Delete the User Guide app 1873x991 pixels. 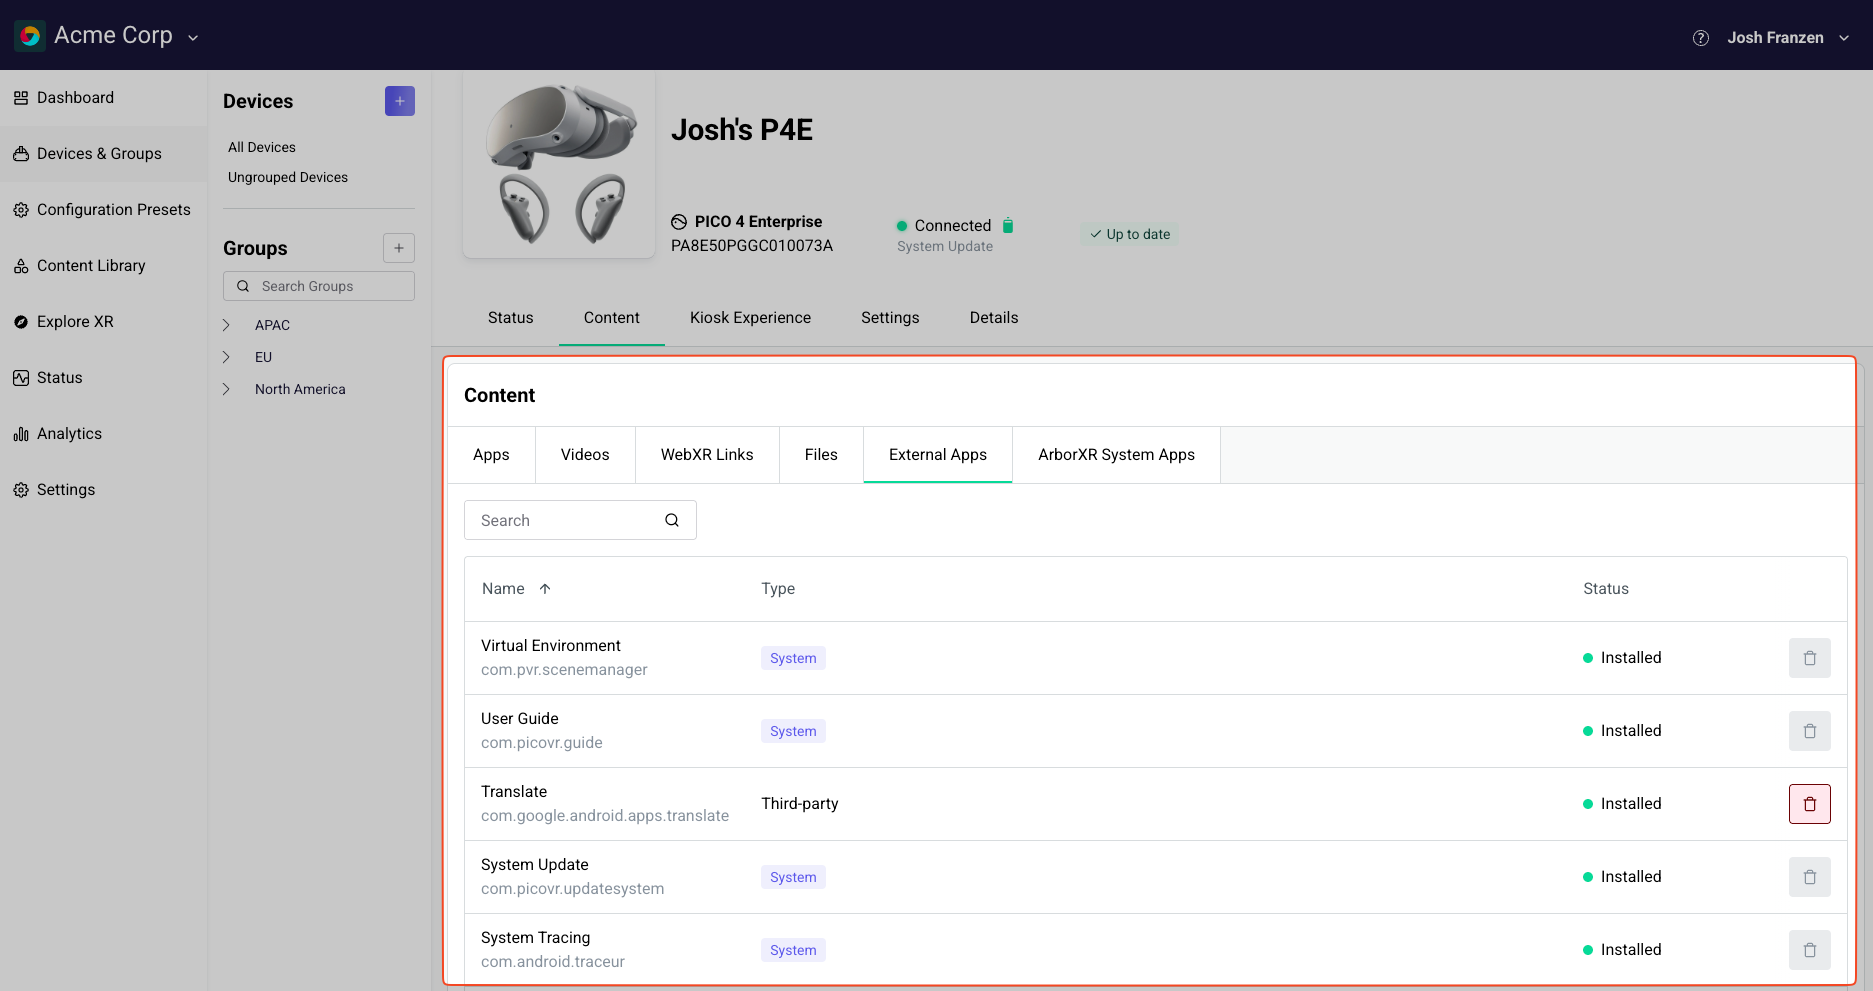coord(1810,731)
